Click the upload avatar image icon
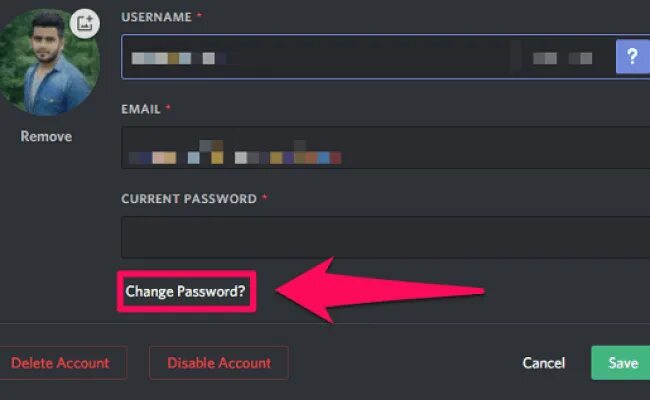Screen dimensions: 650x400 click(x=85, y=24)
